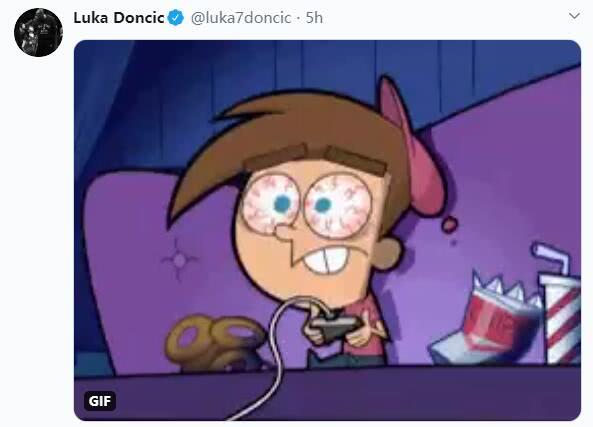Click the game controller in Timmy's hands
The image size is (593, 427).
pyautogui.click(x=335, y=327)
